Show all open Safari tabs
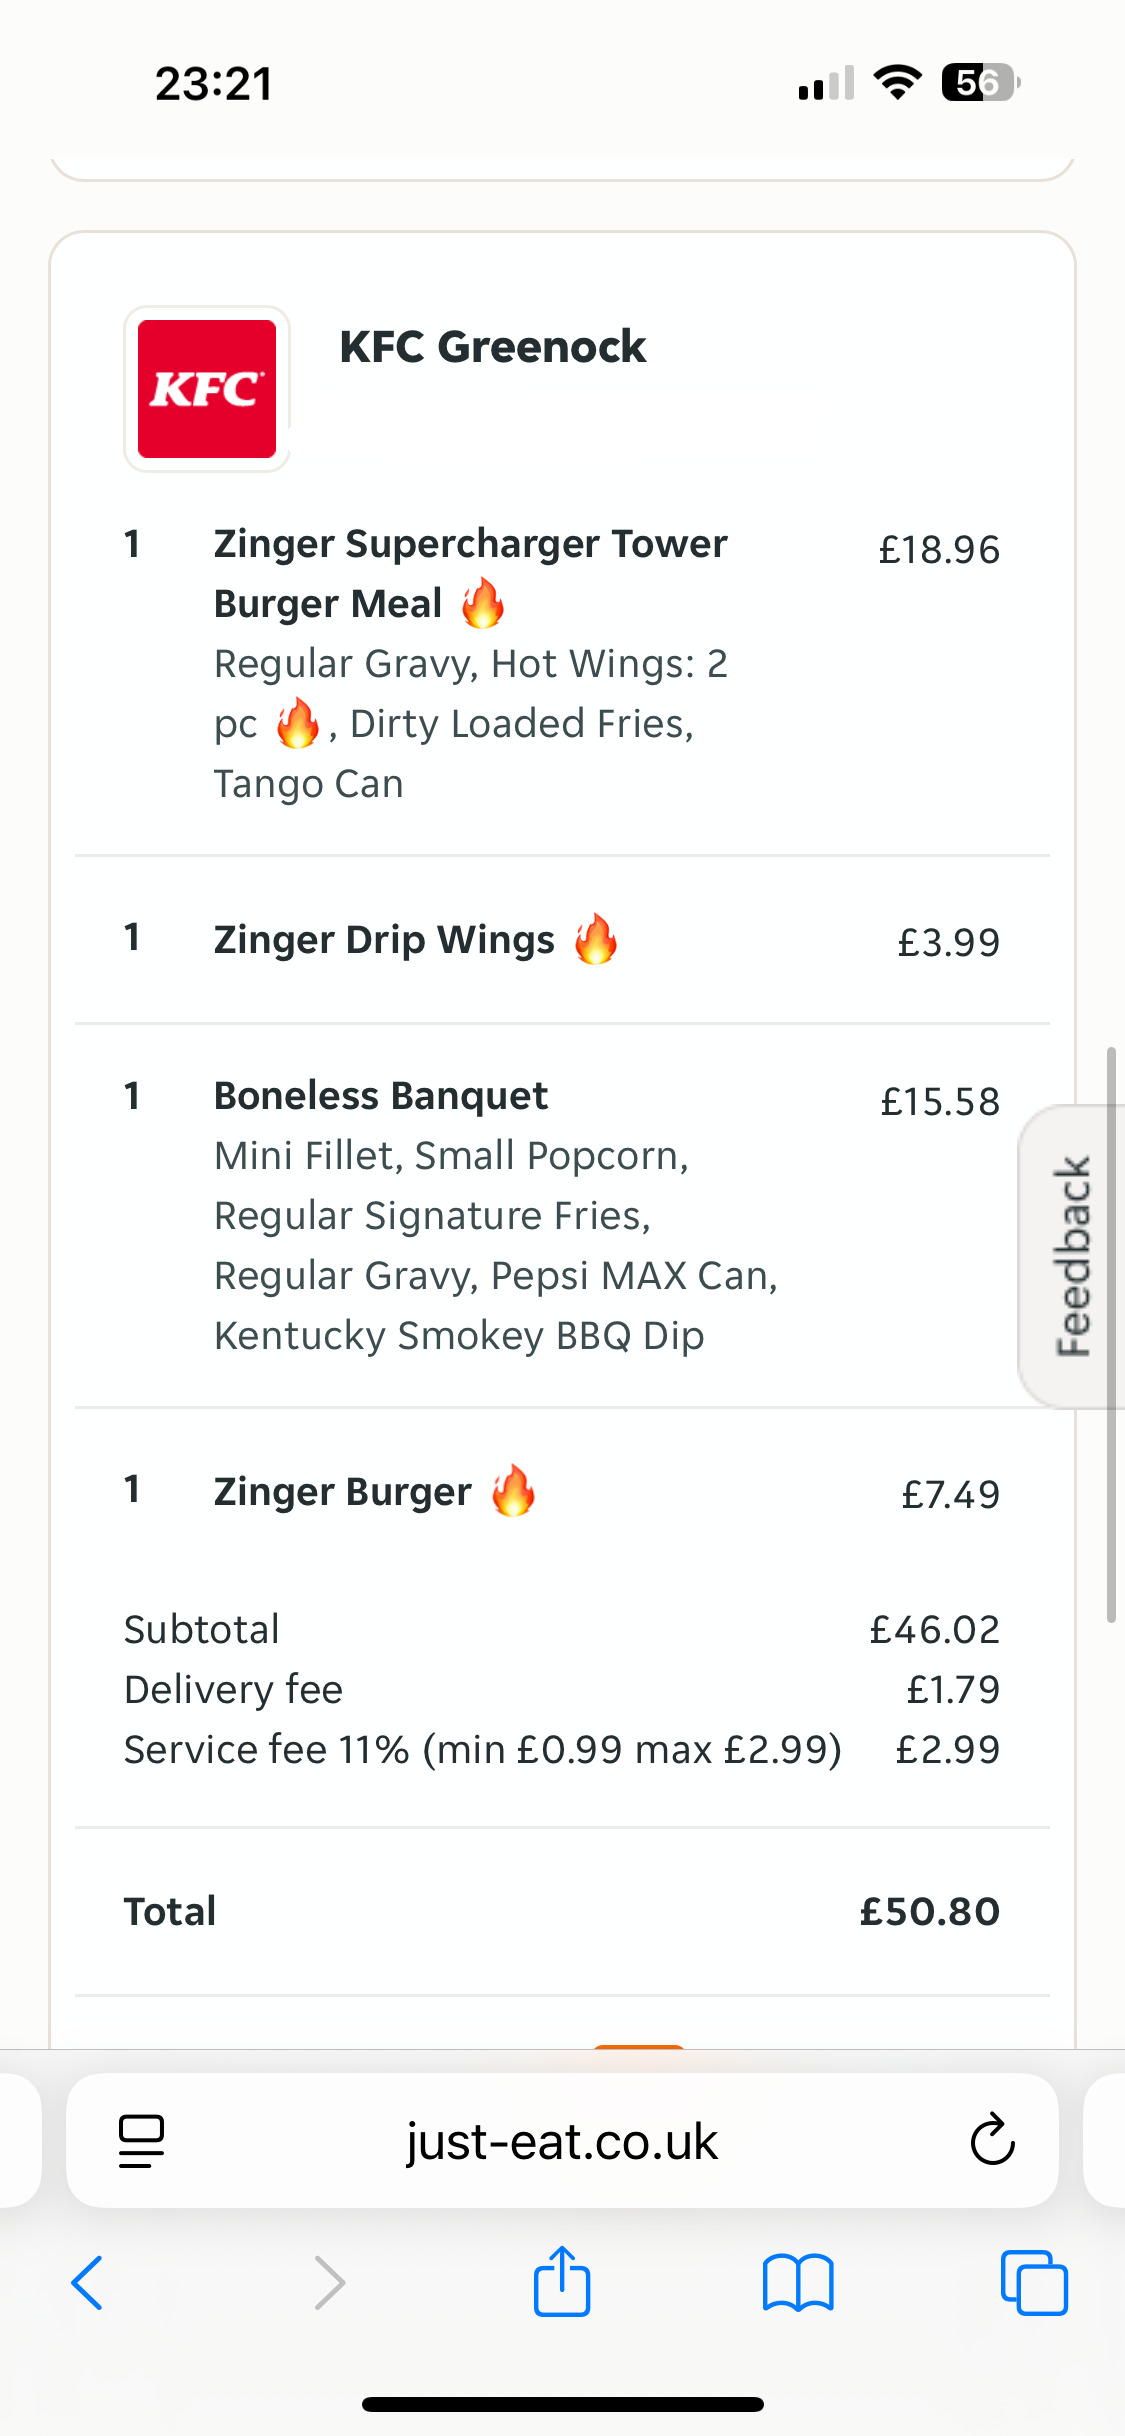 tap(1034, 2283)
